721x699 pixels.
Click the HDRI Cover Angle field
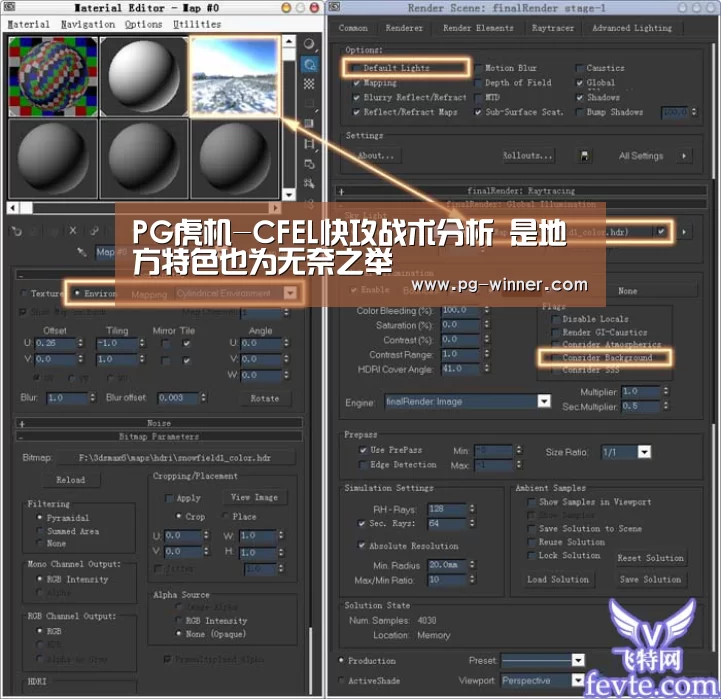(x=461, y=369)
